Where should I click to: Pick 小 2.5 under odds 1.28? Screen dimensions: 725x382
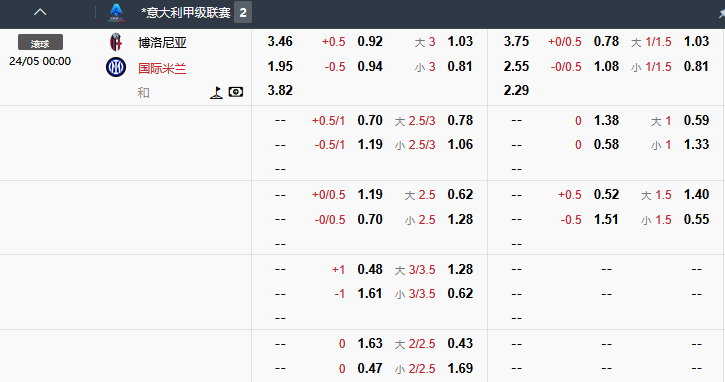(x=460, y=219)
